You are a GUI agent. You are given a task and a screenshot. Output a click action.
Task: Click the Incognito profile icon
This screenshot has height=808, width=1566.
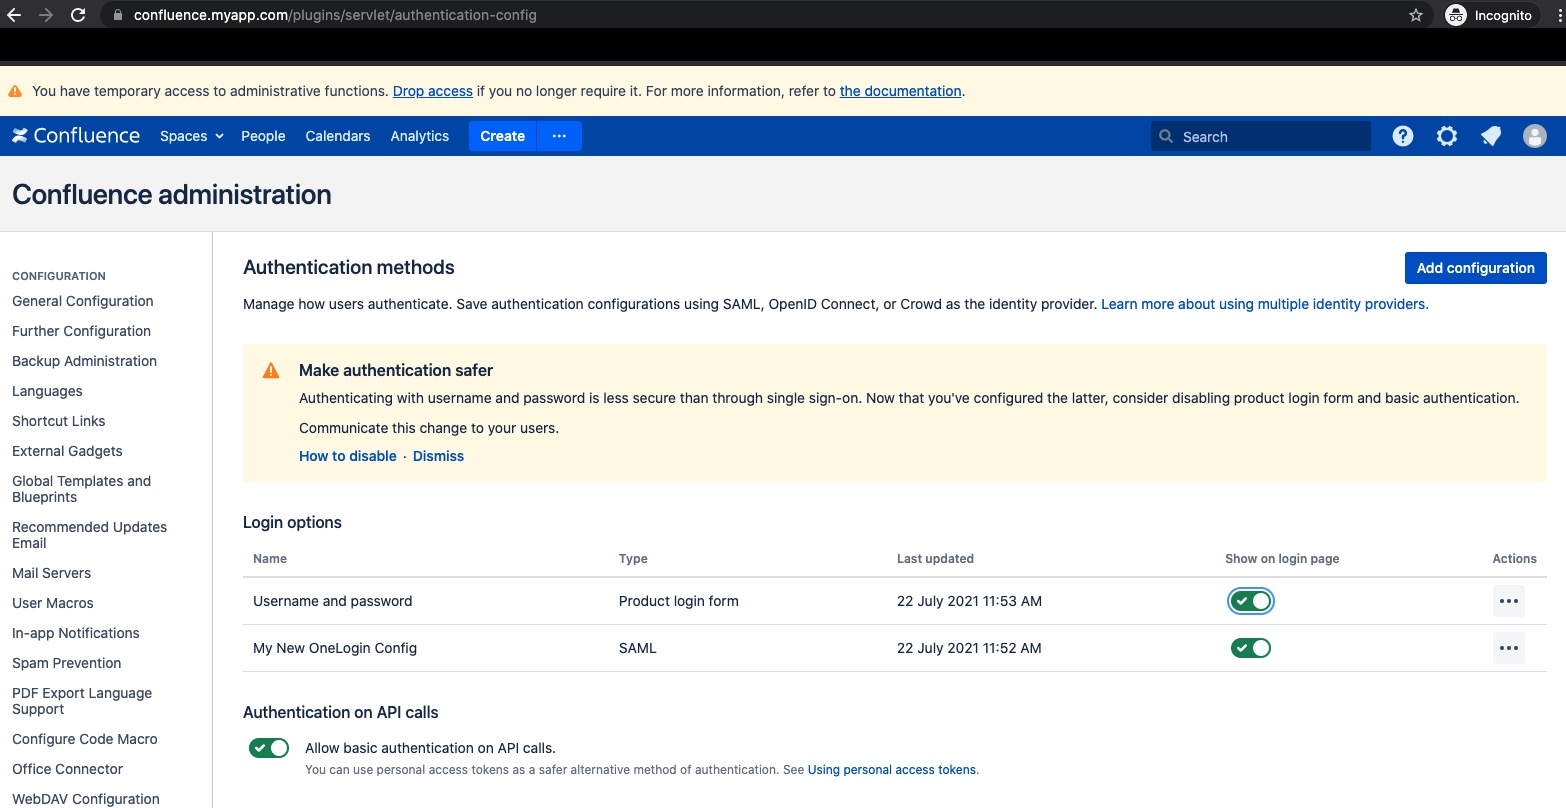pyautogui.click(x=1456, y=15)
